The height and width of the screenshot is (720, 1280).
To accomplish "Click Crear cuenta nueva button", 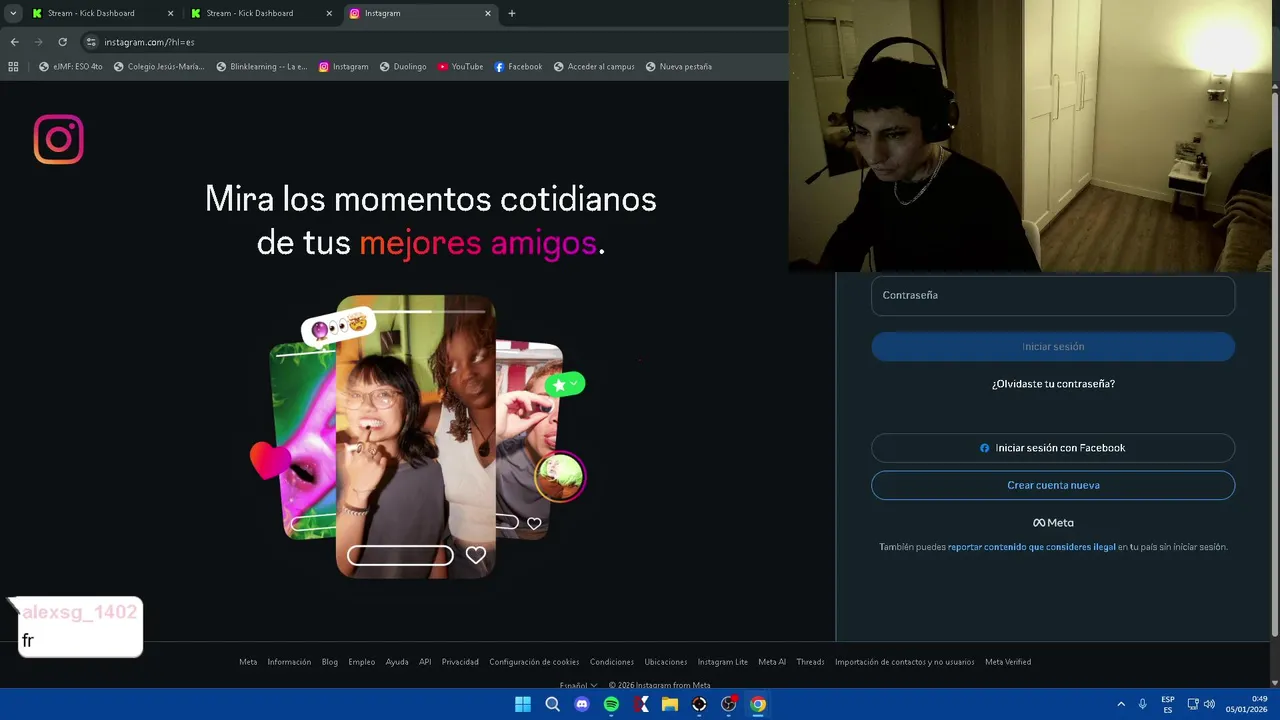I will pos(1053,485).
